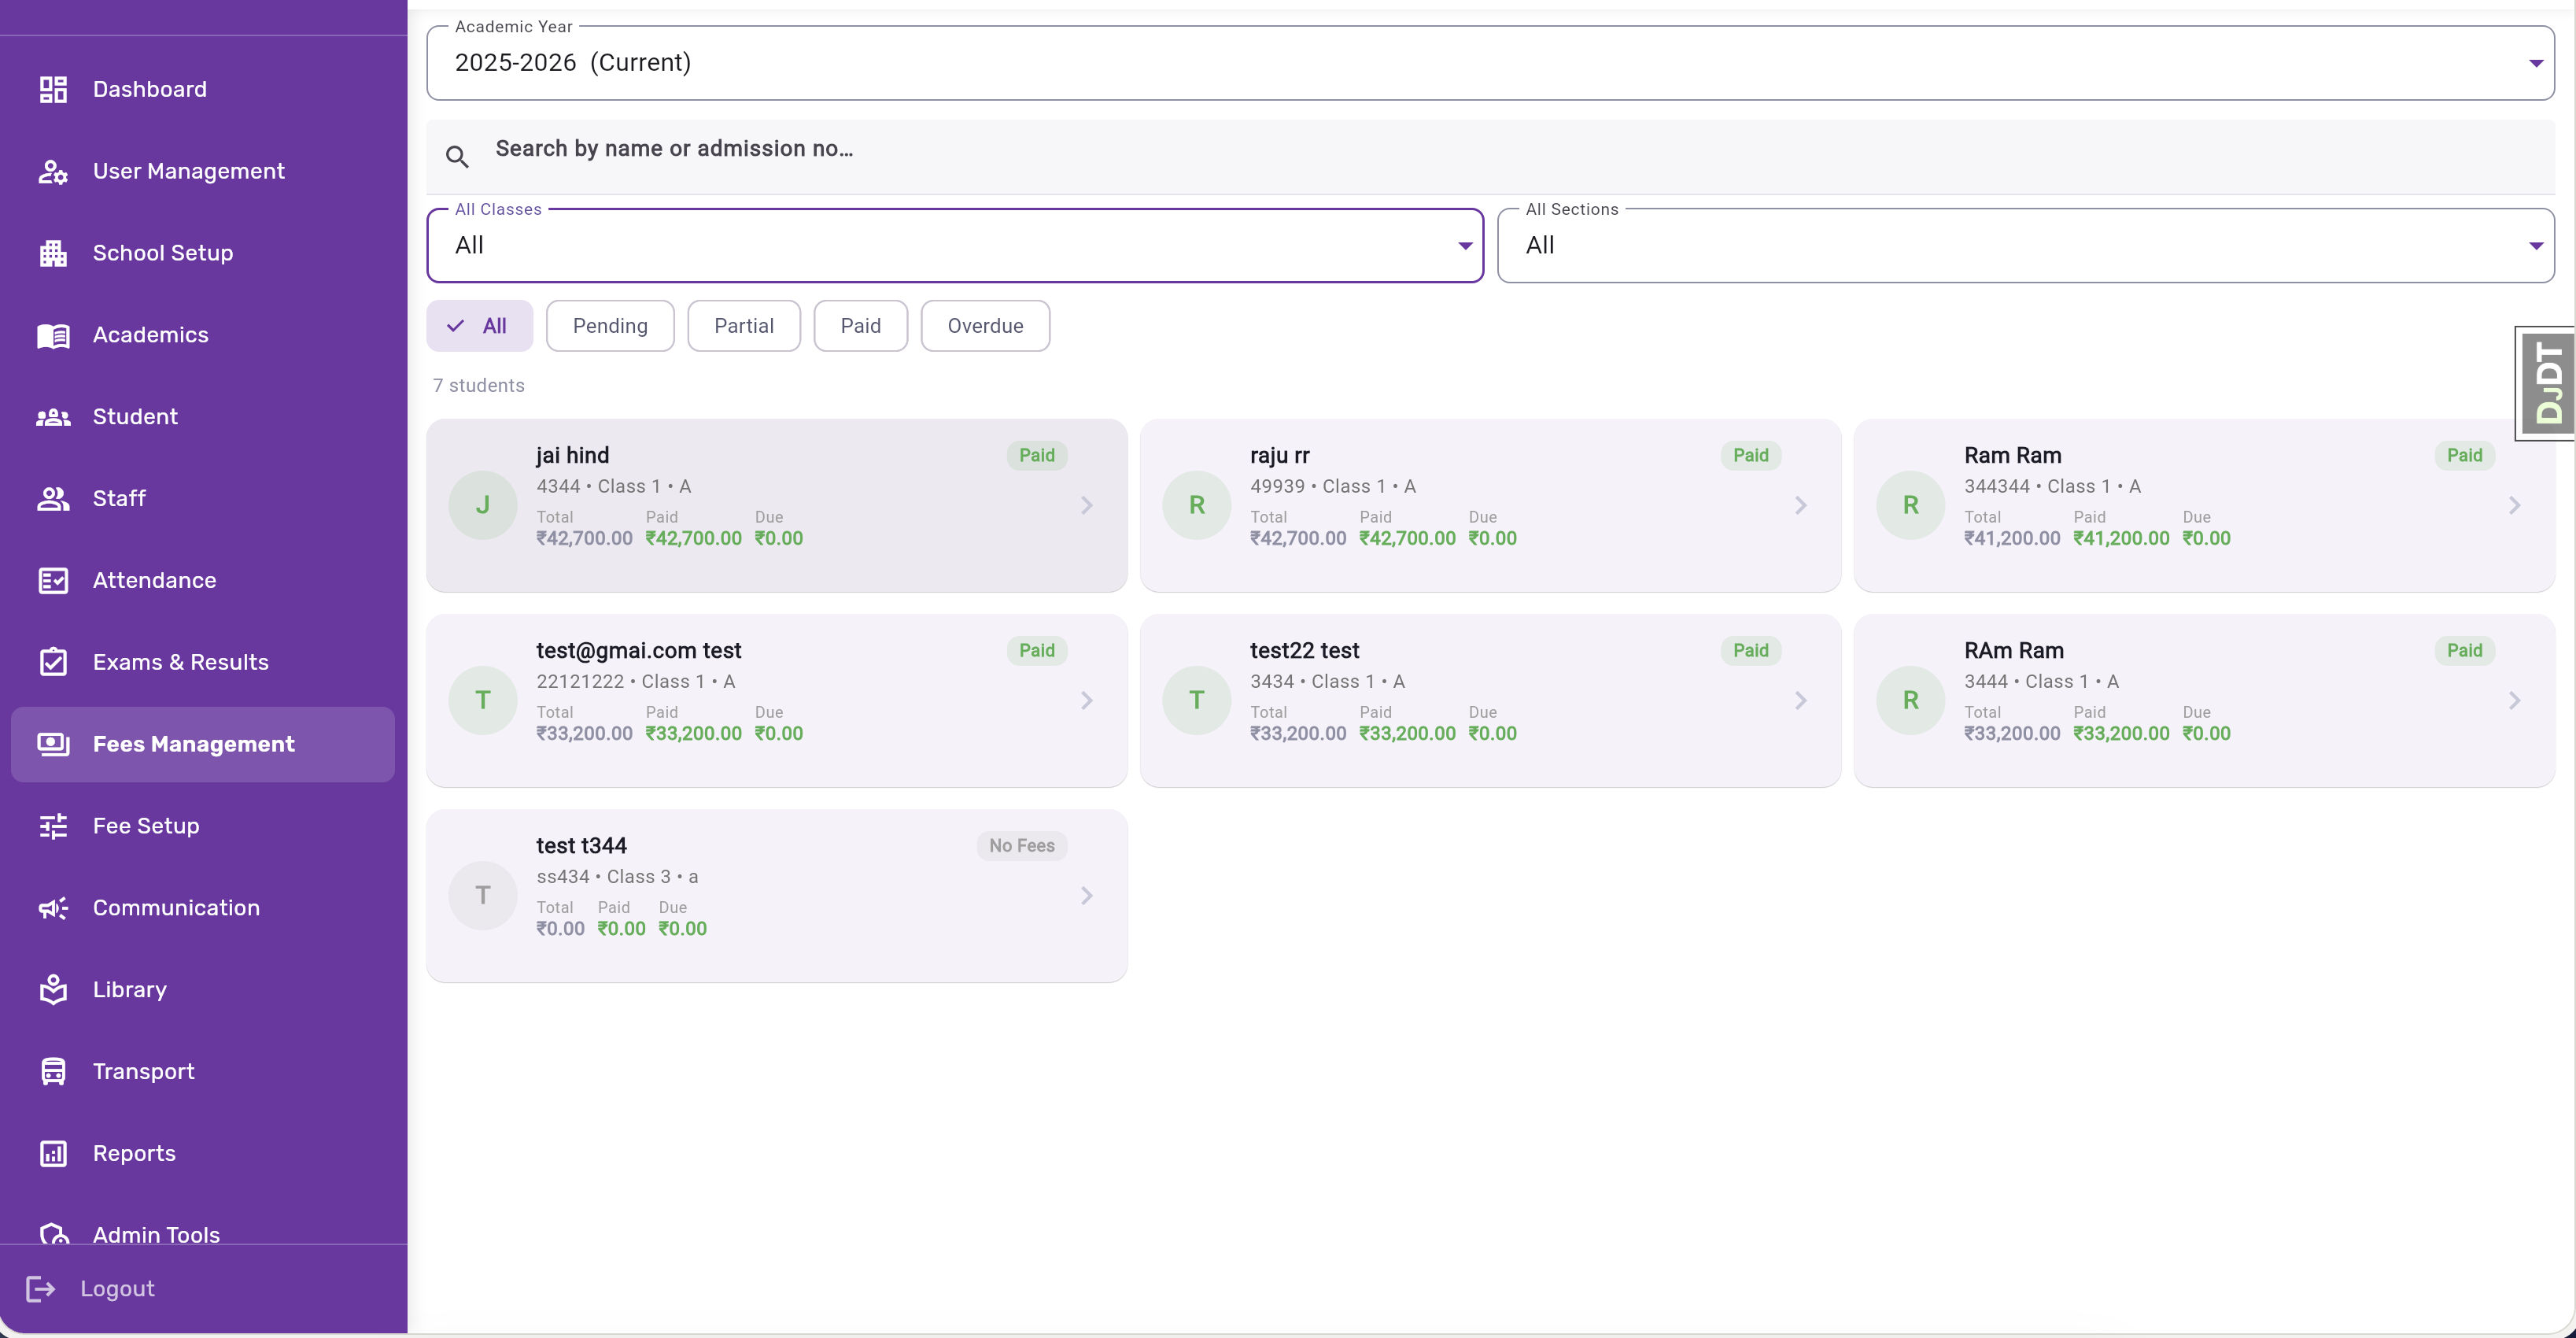Open the Academic Year dropdown
Viewport: 2576px width, 1338px height.
pos(2535,62)
